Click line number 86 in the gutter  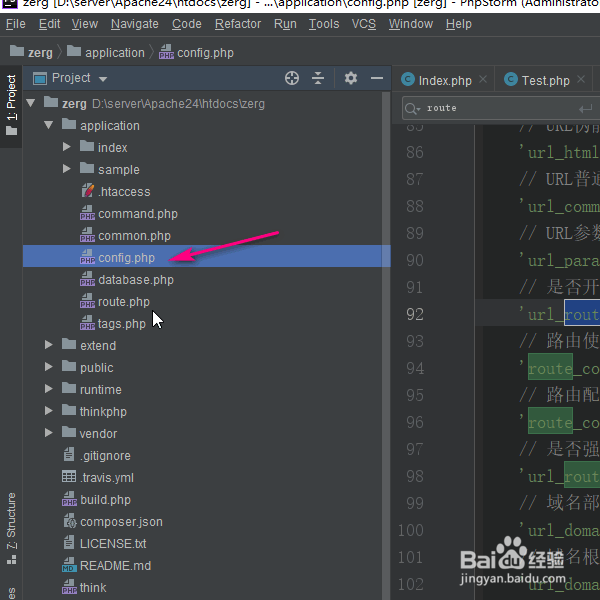[415, 153]
